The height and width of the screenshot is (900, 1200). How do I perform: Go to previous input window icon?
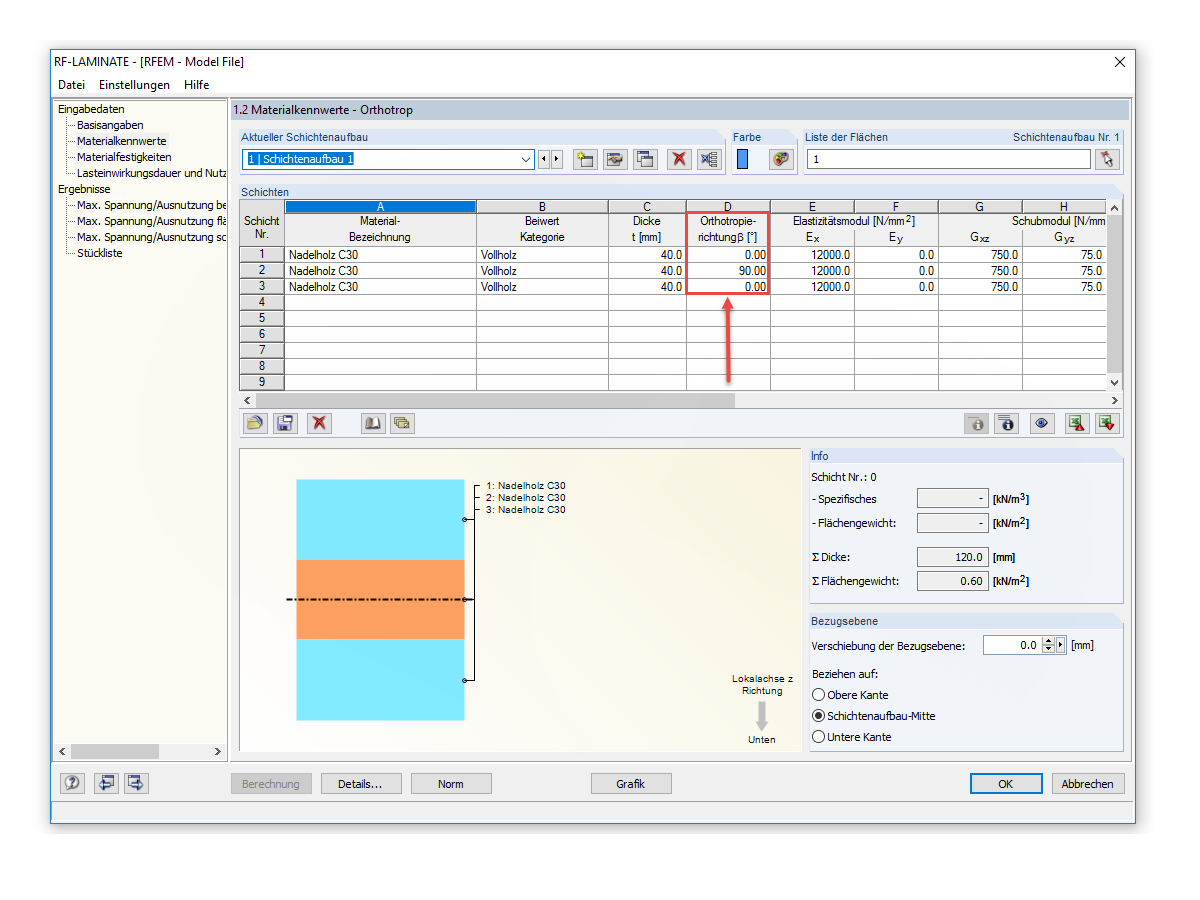(x=107, y=783)
